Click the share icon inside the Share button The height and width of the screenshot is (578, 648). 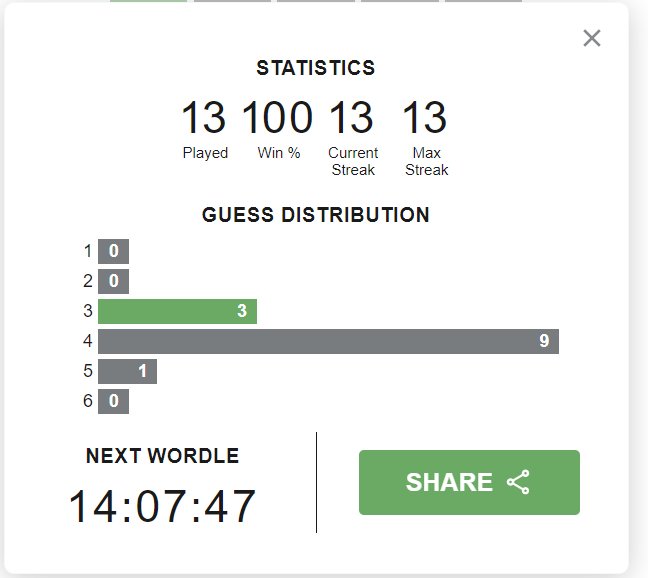click(518, 482)
